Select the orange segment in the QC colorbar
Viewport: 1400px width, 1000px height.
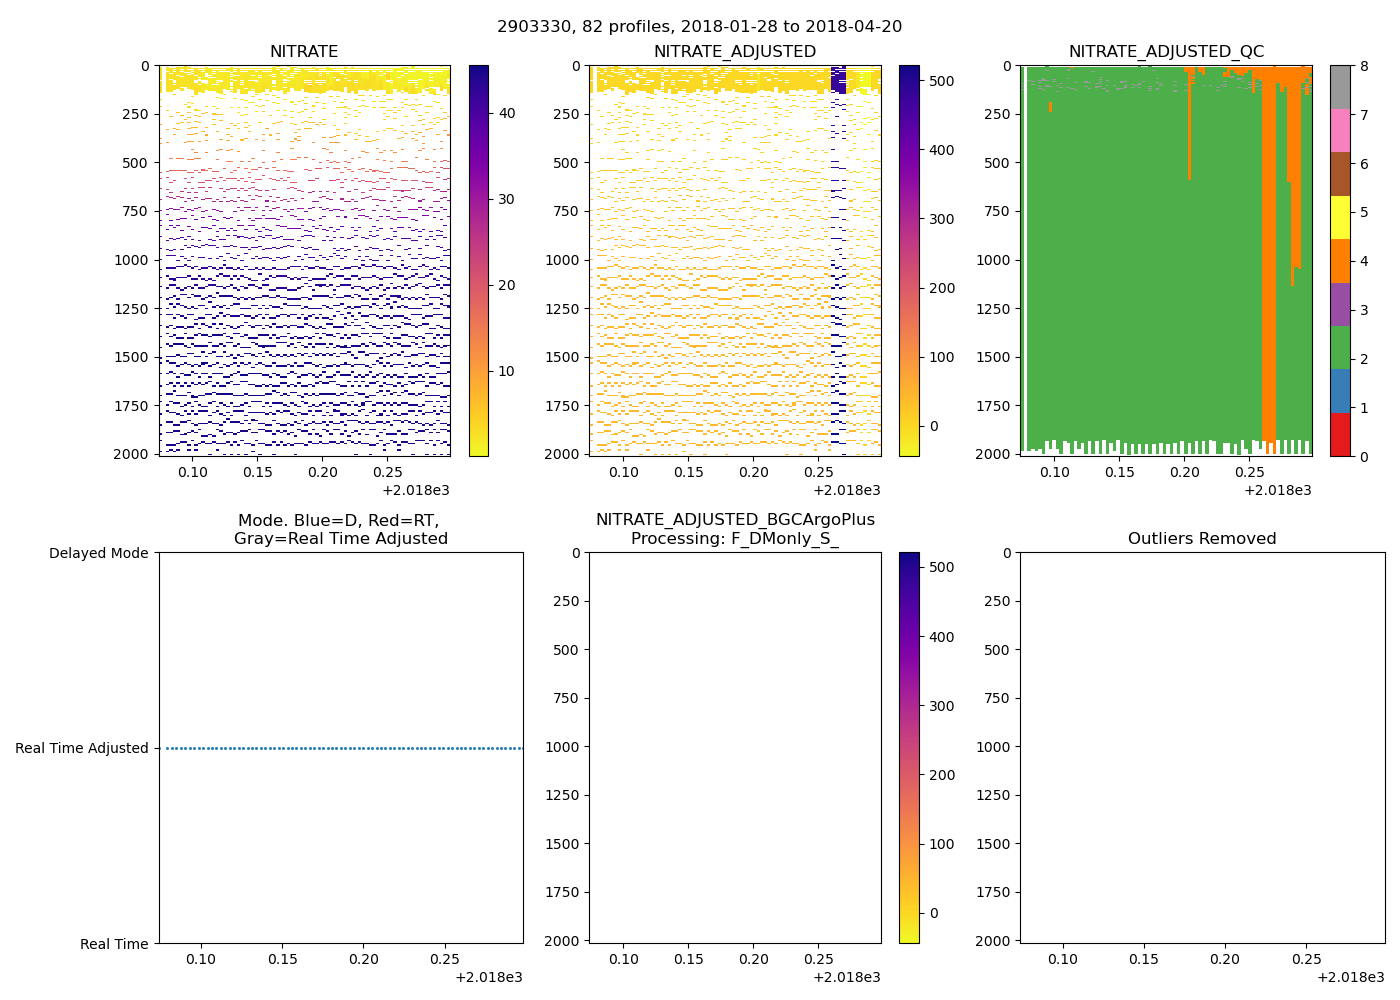point(1340,261)
